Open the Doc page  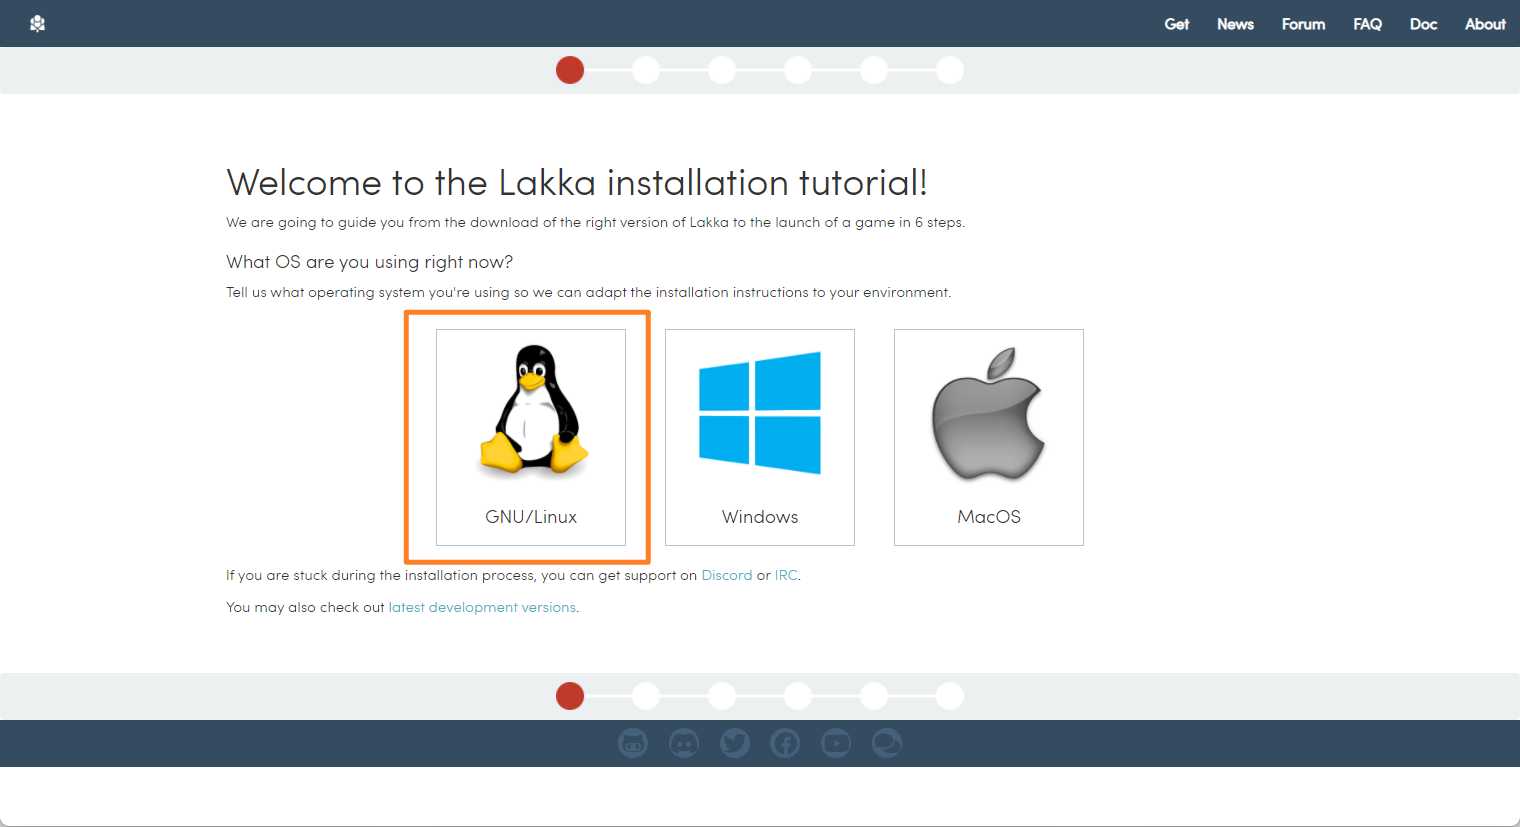[1423, 24]
